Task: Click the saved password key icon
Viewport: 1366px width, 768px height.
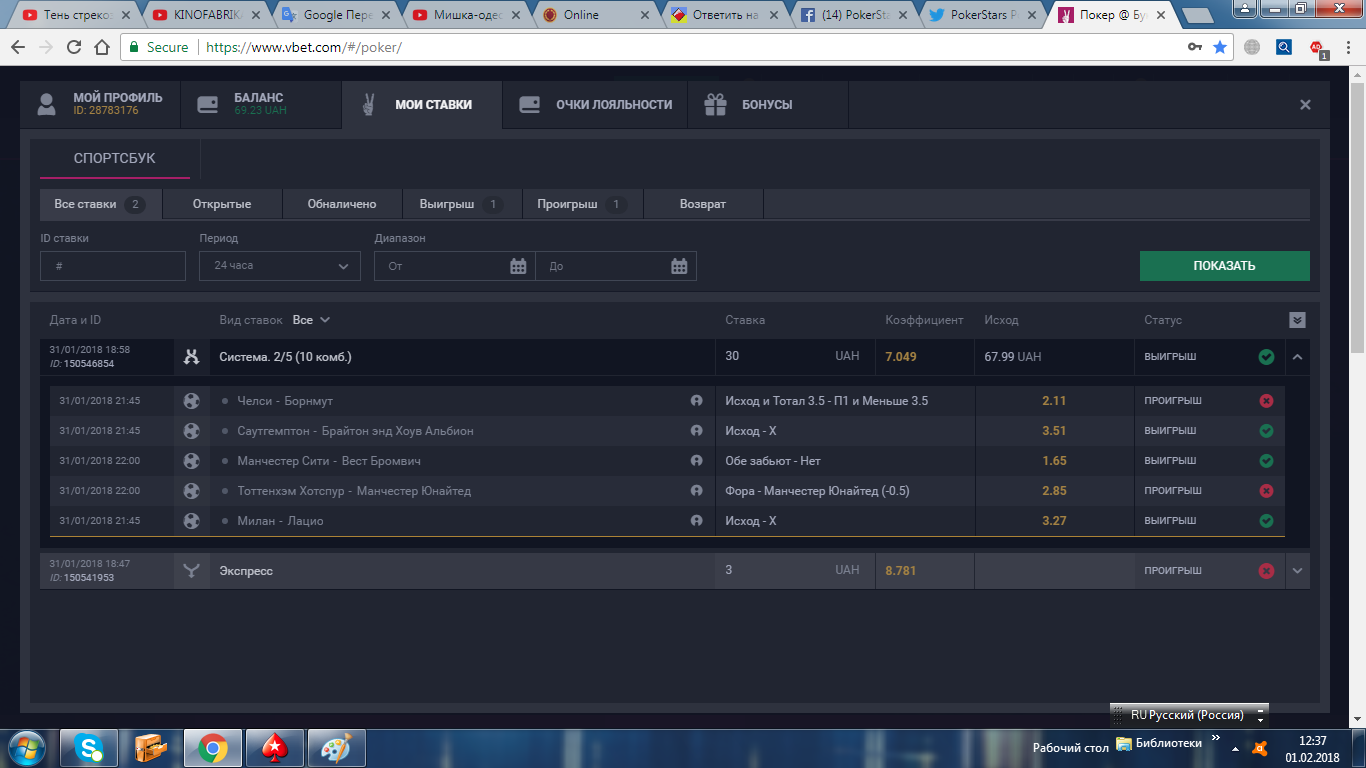Action: (1194, 47)
